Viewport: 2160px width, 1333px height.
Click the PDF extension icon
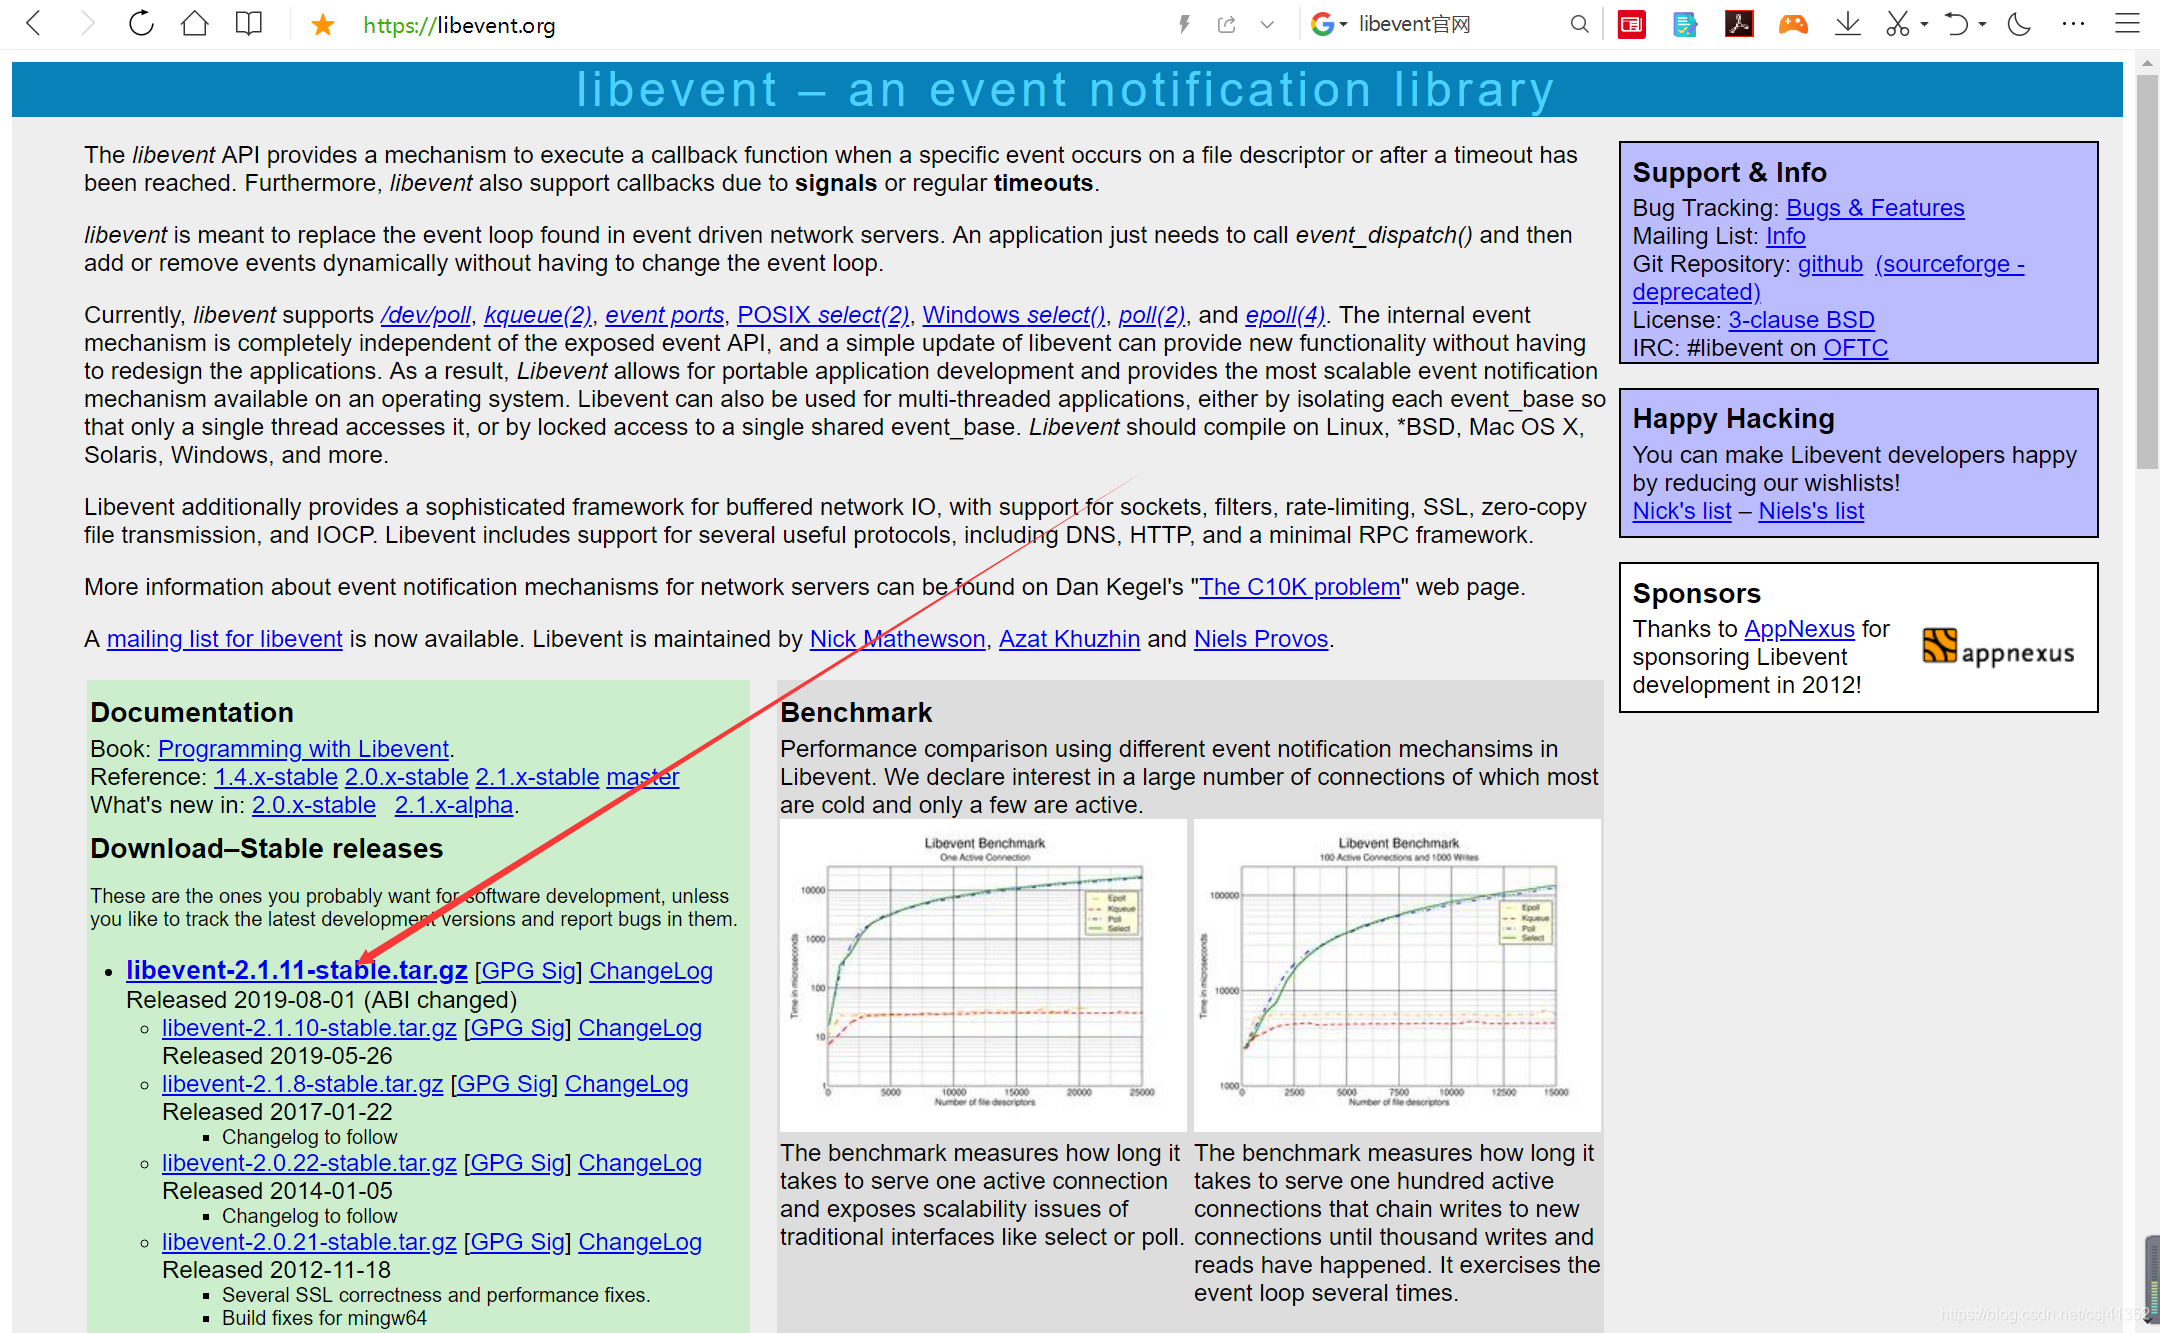pos(1739,24)
